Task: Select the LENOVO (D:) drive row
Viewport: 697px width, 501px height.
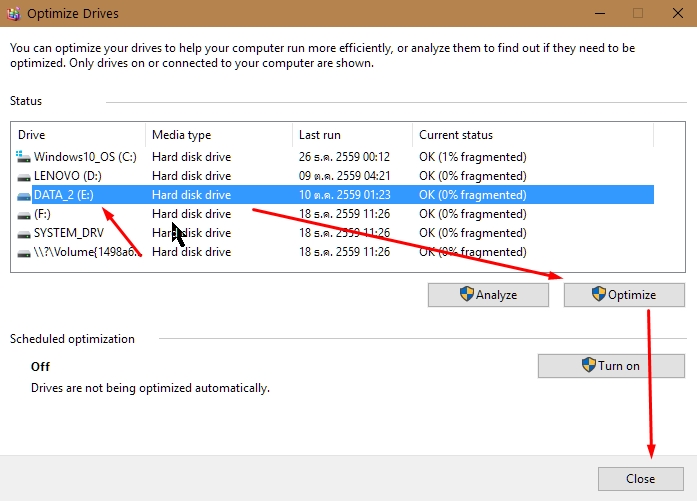Action: pyautogui.click(x=333, y=176)
